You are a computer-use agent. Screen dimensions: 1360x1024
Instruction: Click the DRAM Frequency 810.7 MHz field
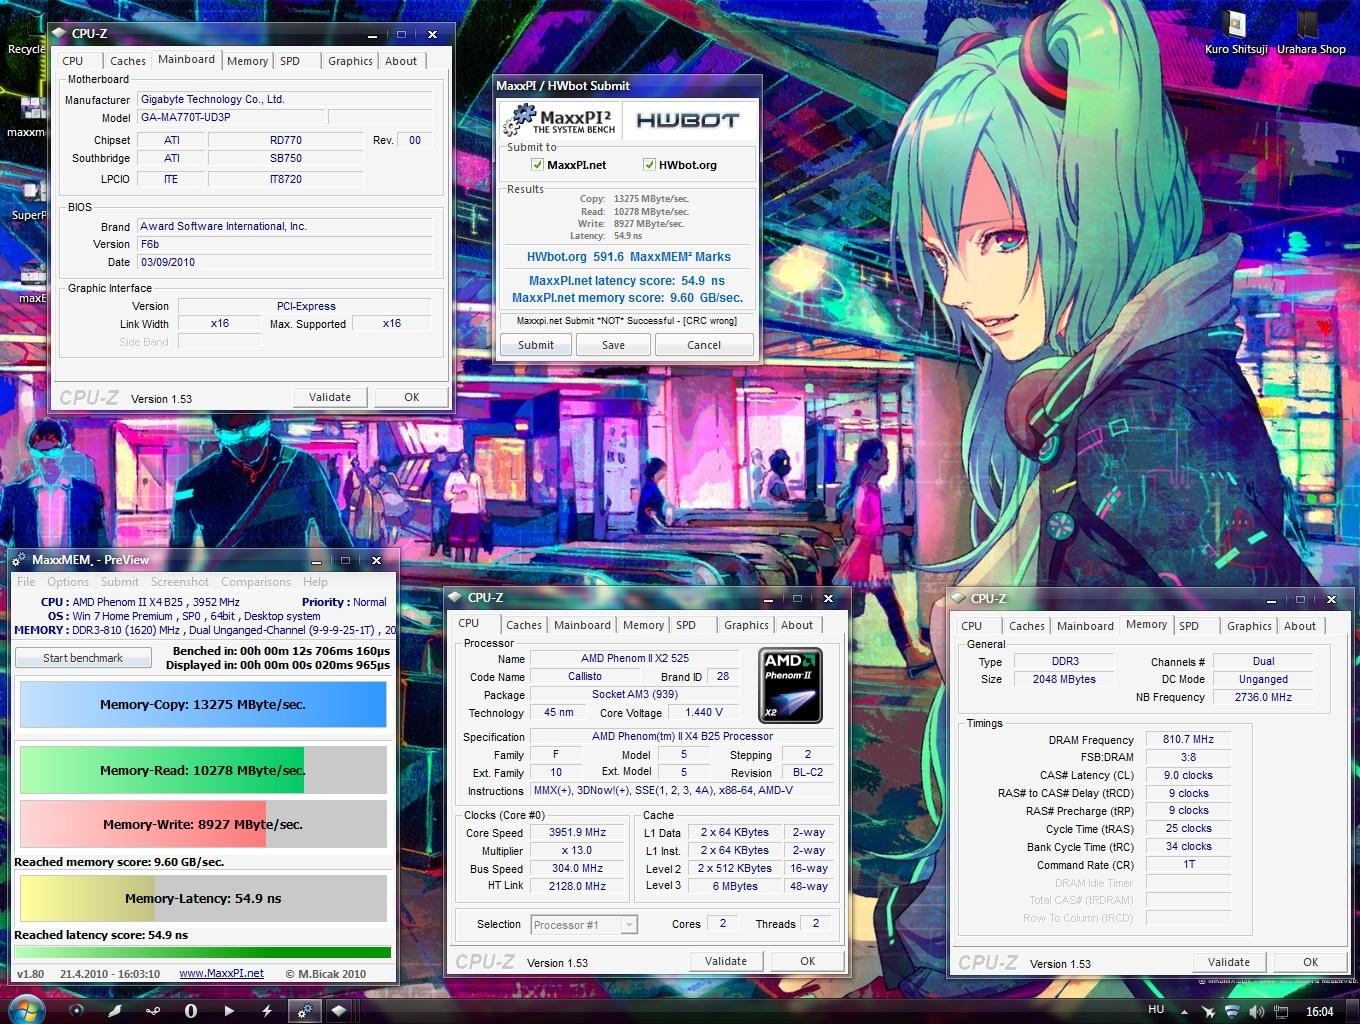click(x=1188, y=739)
